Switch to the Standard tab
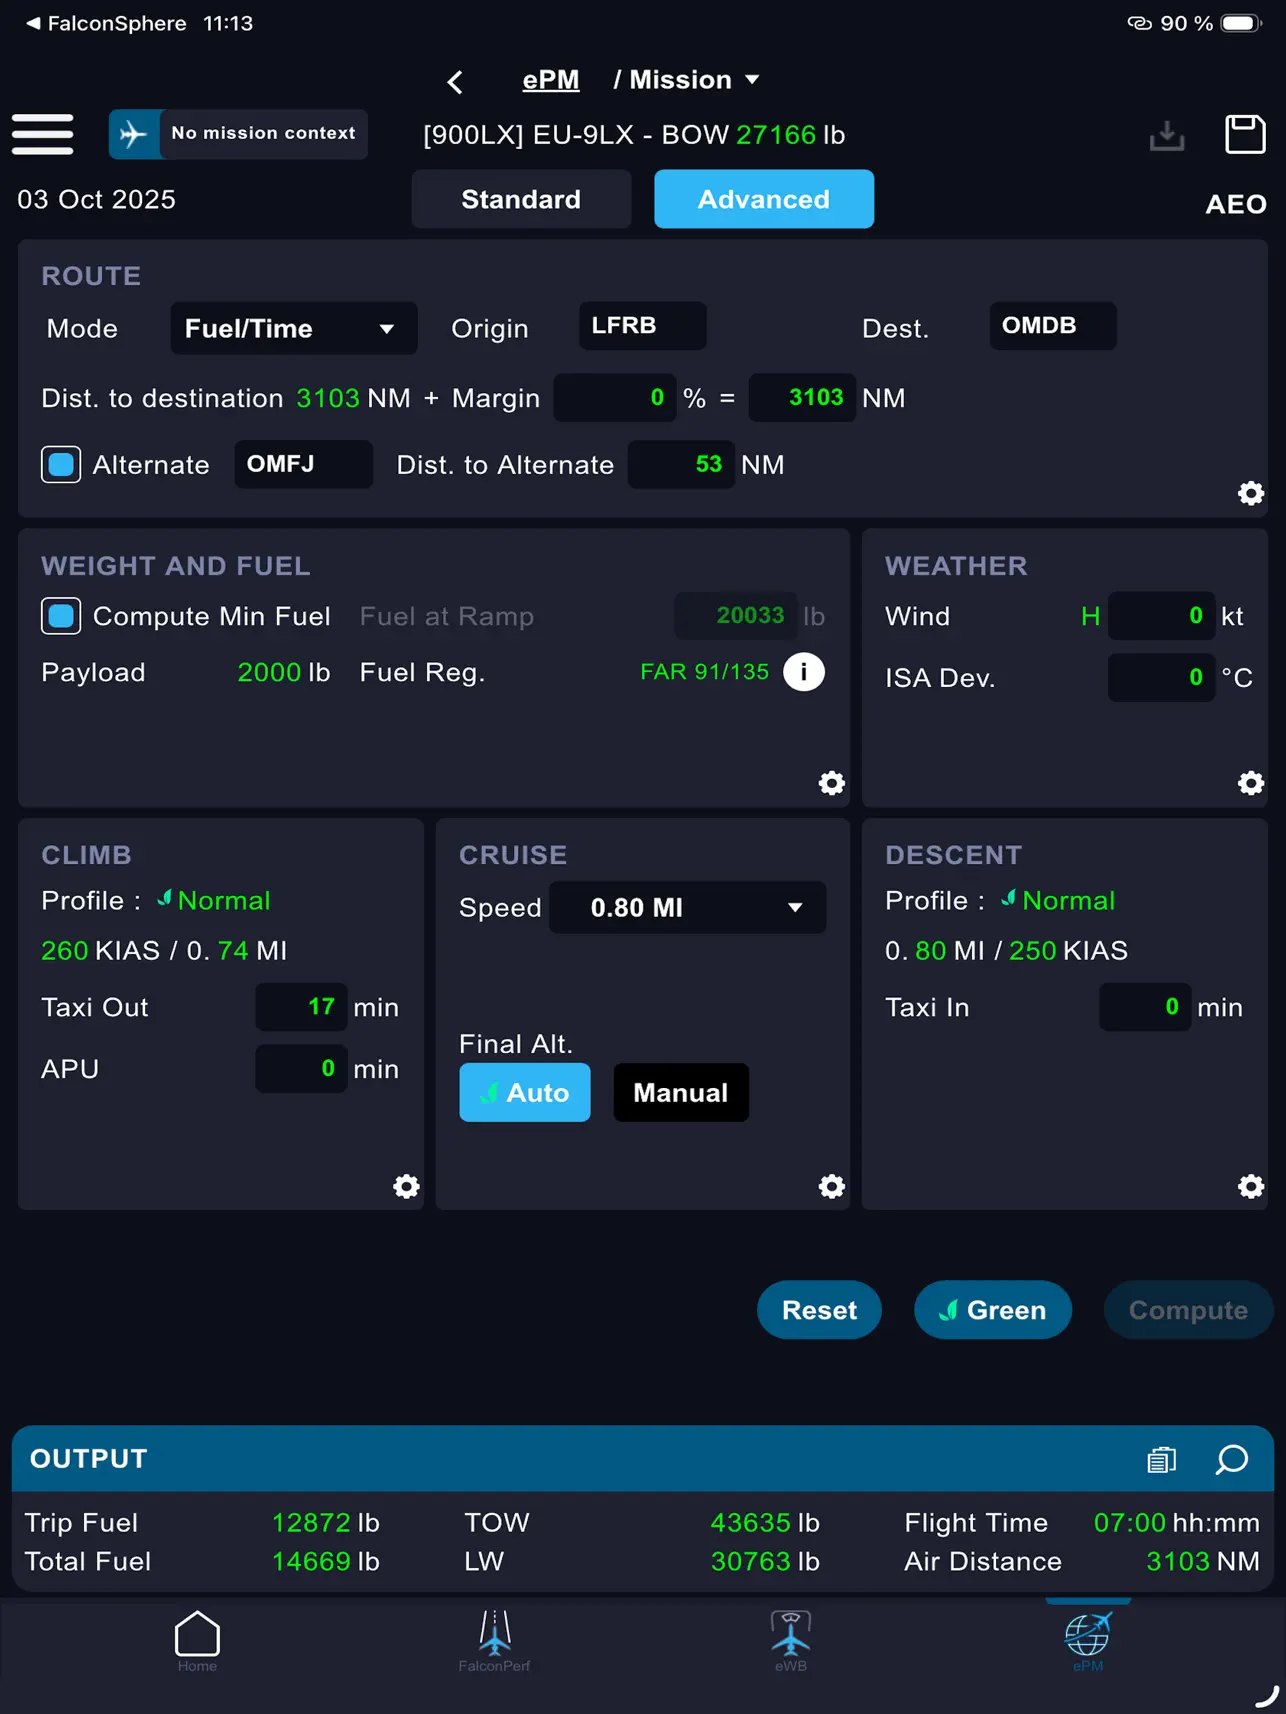The image size is (1286, 1714). (x=521, y=199)
